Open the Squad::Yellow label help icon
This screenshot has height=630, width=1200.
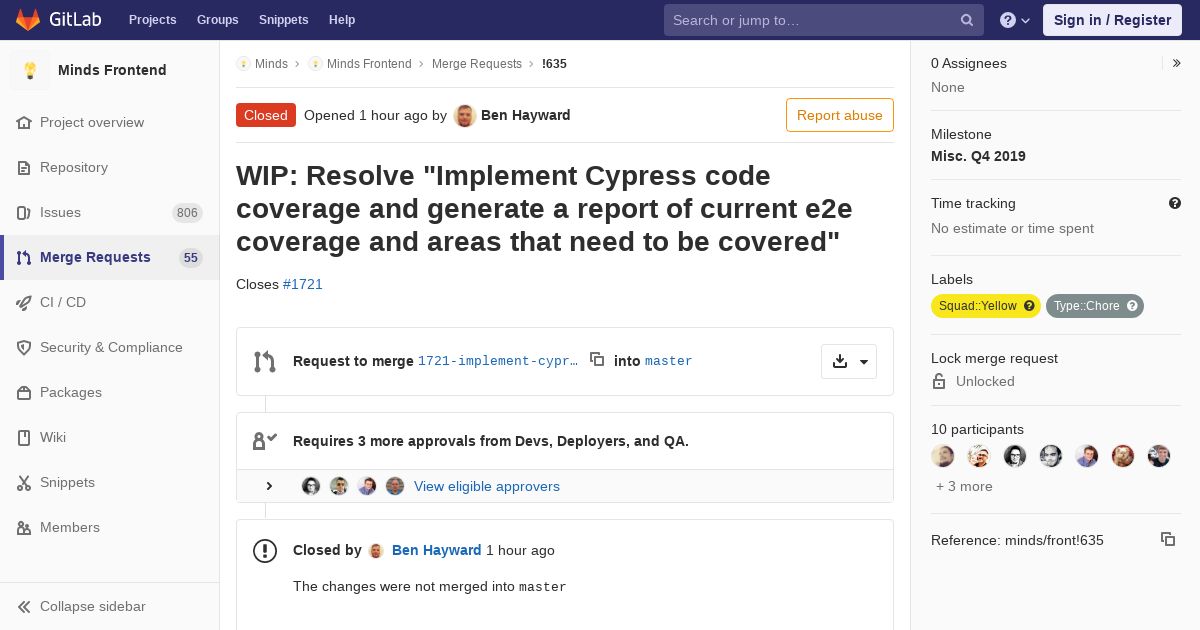pos(1029,306)
